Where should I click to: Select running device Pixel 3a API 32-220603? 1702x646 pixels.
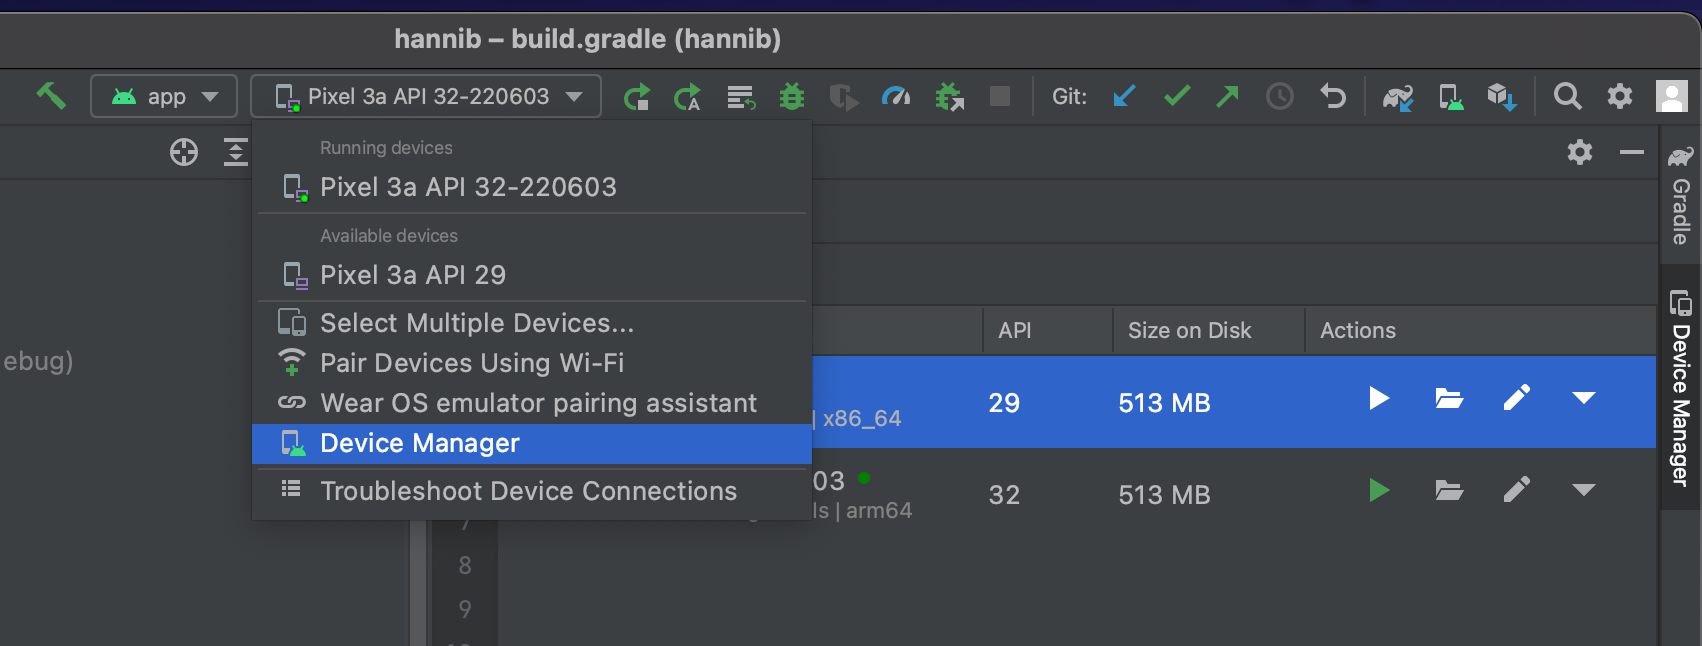[532, 187]
